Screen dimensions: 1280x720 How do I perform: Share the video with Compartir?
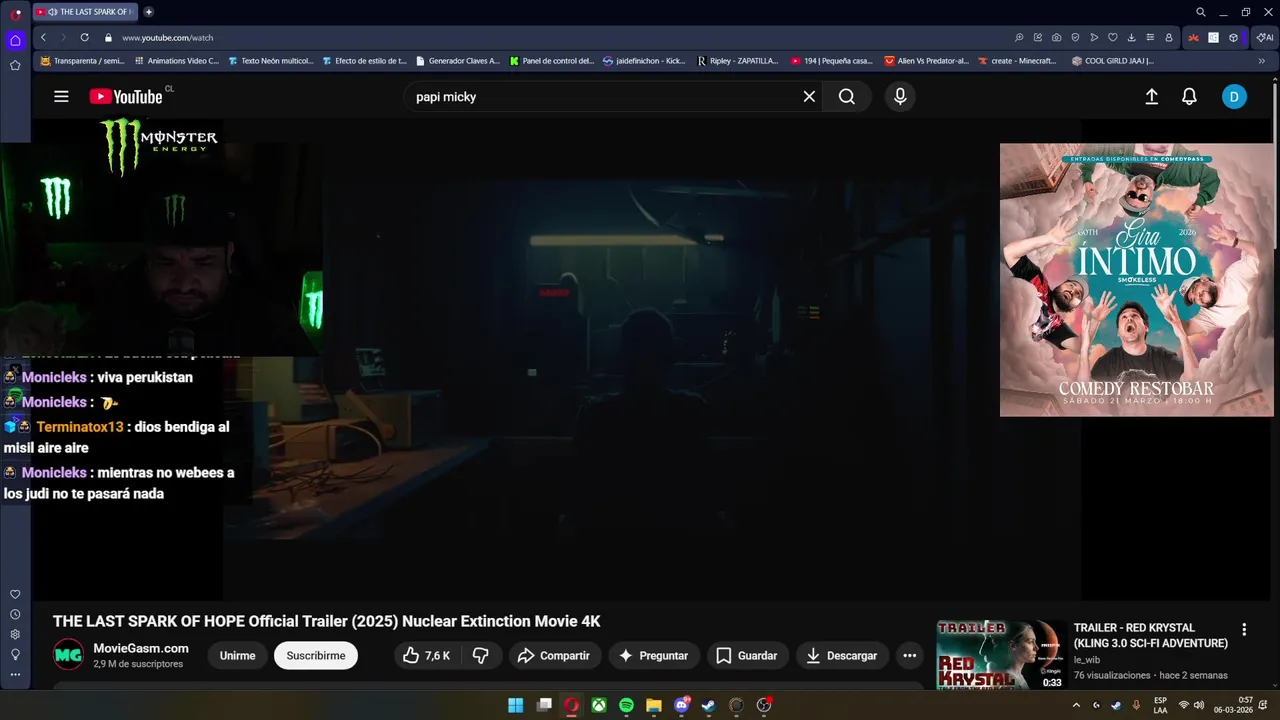click(554, 656)
